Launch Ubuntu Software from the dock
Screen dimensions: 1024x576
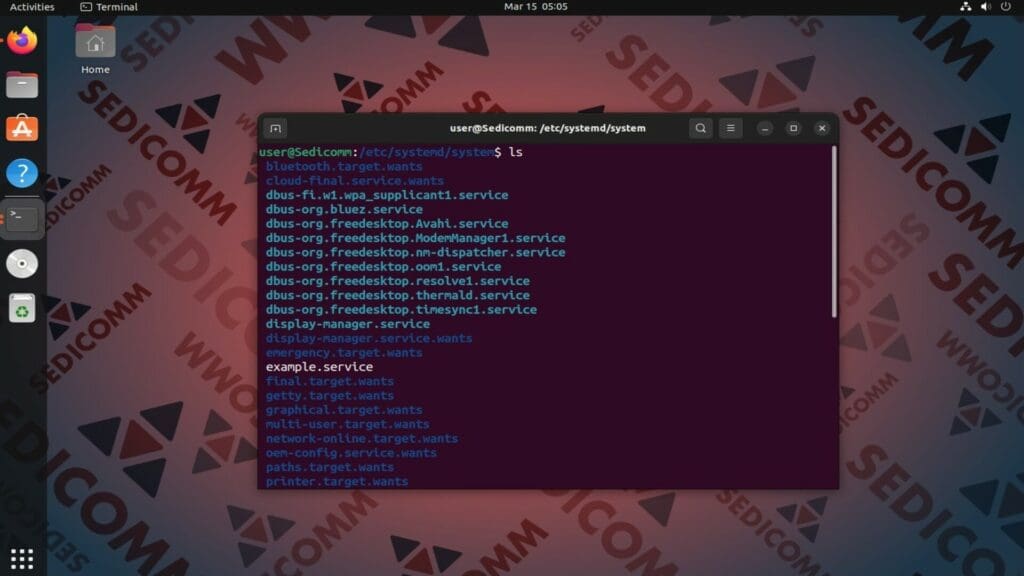[x=22, y=129]
